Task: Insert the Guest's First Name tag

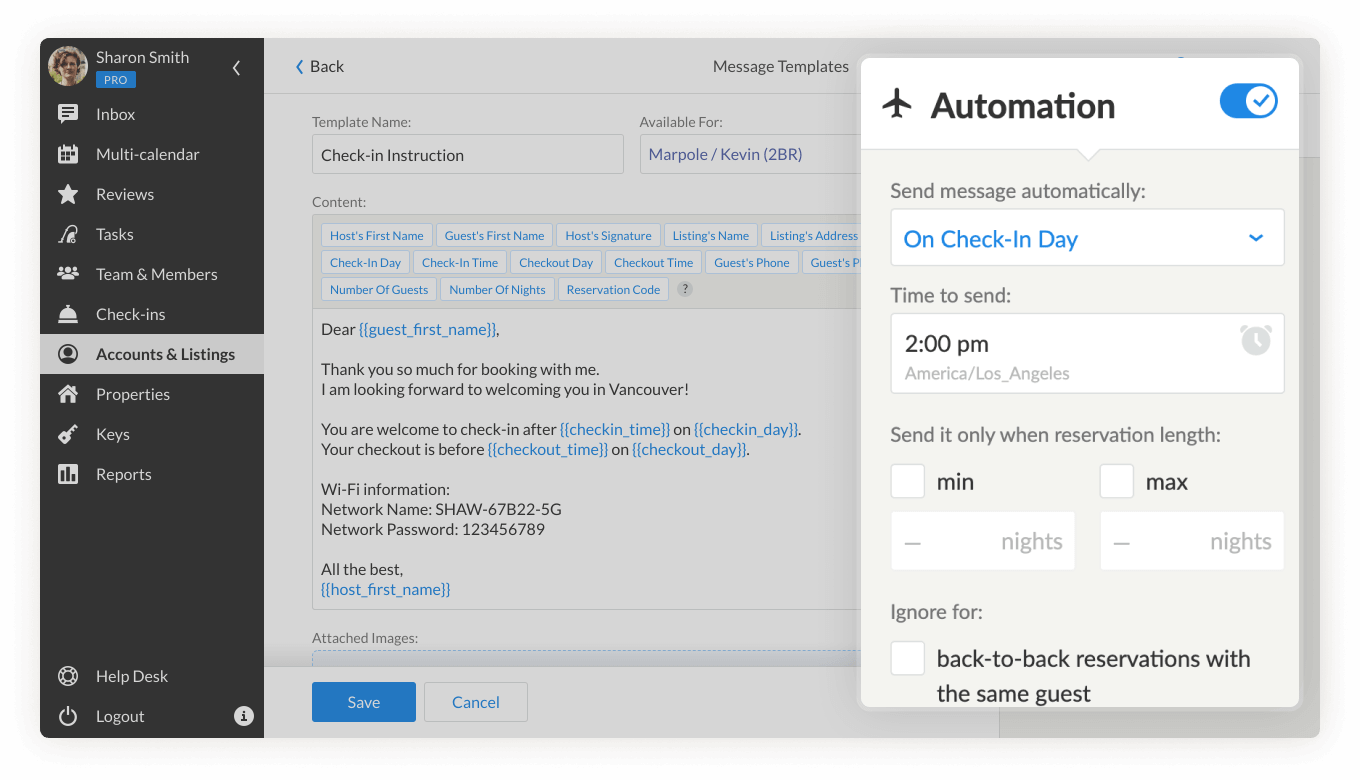Action: [x=494, y=236]
